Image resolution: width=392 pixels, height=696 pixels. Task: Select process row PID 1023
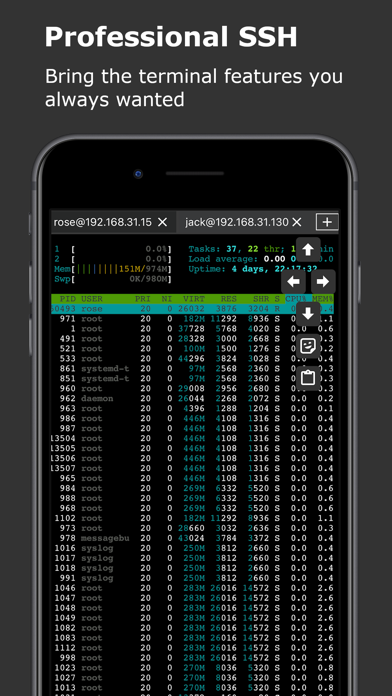click(x=192, y=668)
